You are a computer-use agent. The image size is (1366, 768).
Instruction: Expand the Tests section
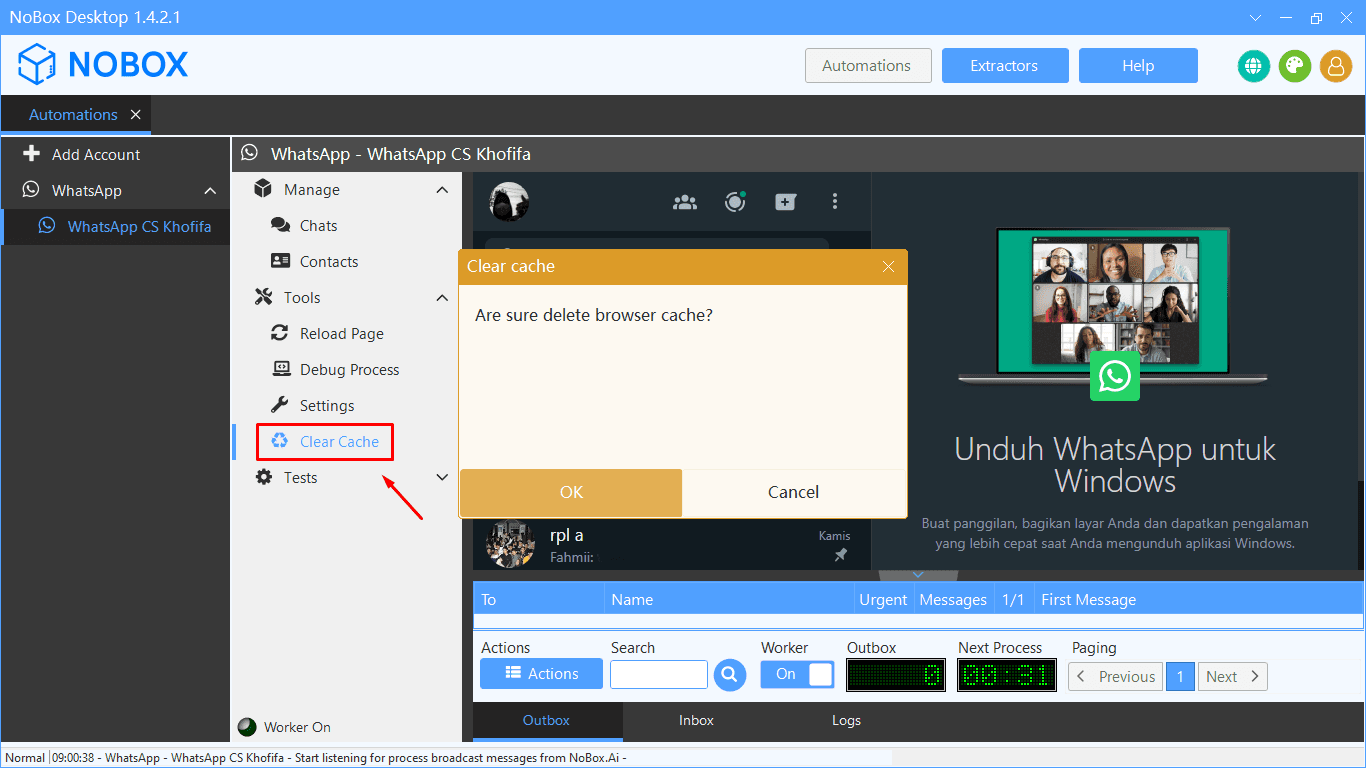pyautogui.click(x=442, y=477)
